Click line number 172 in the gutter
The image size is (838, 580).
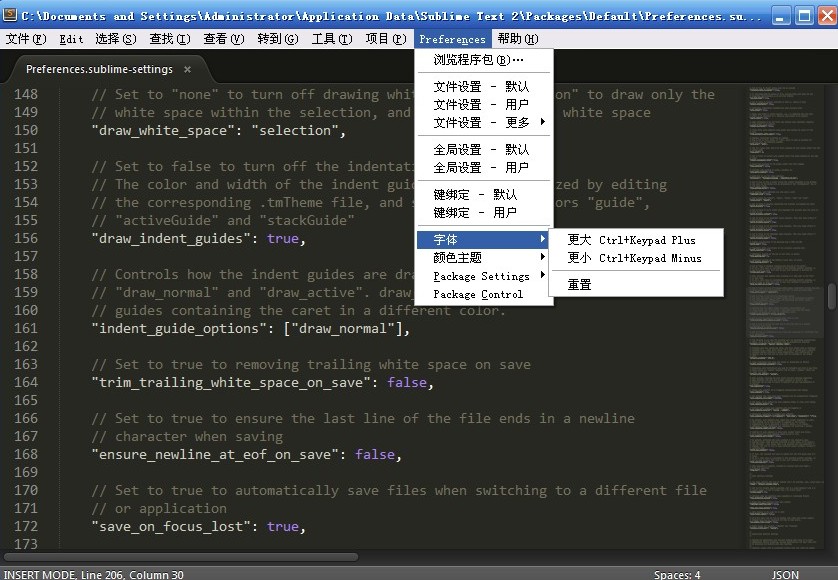tap(26, 527)
